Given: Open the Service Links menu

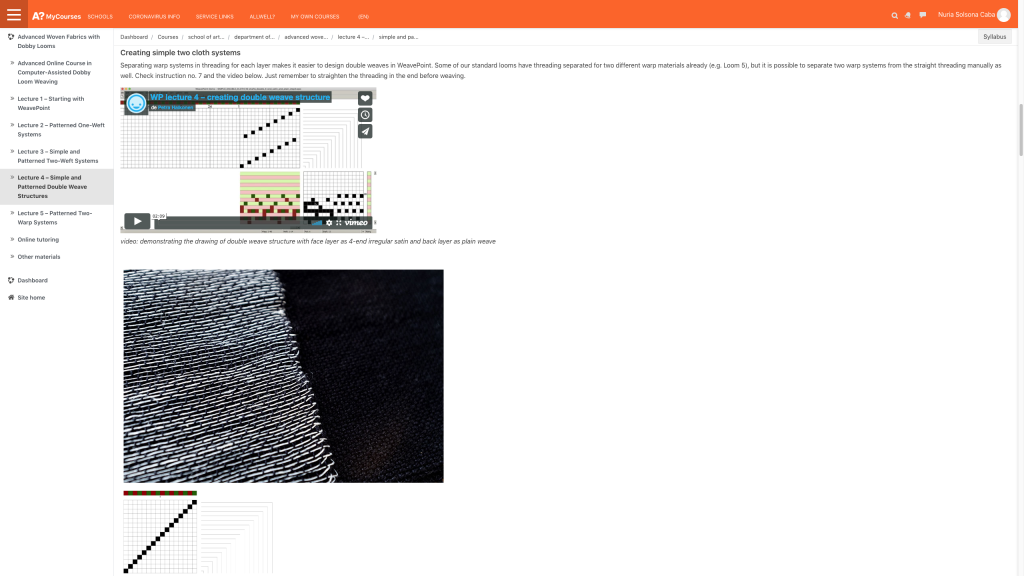Looking at the screenshot, I should [x=213, y=16].
